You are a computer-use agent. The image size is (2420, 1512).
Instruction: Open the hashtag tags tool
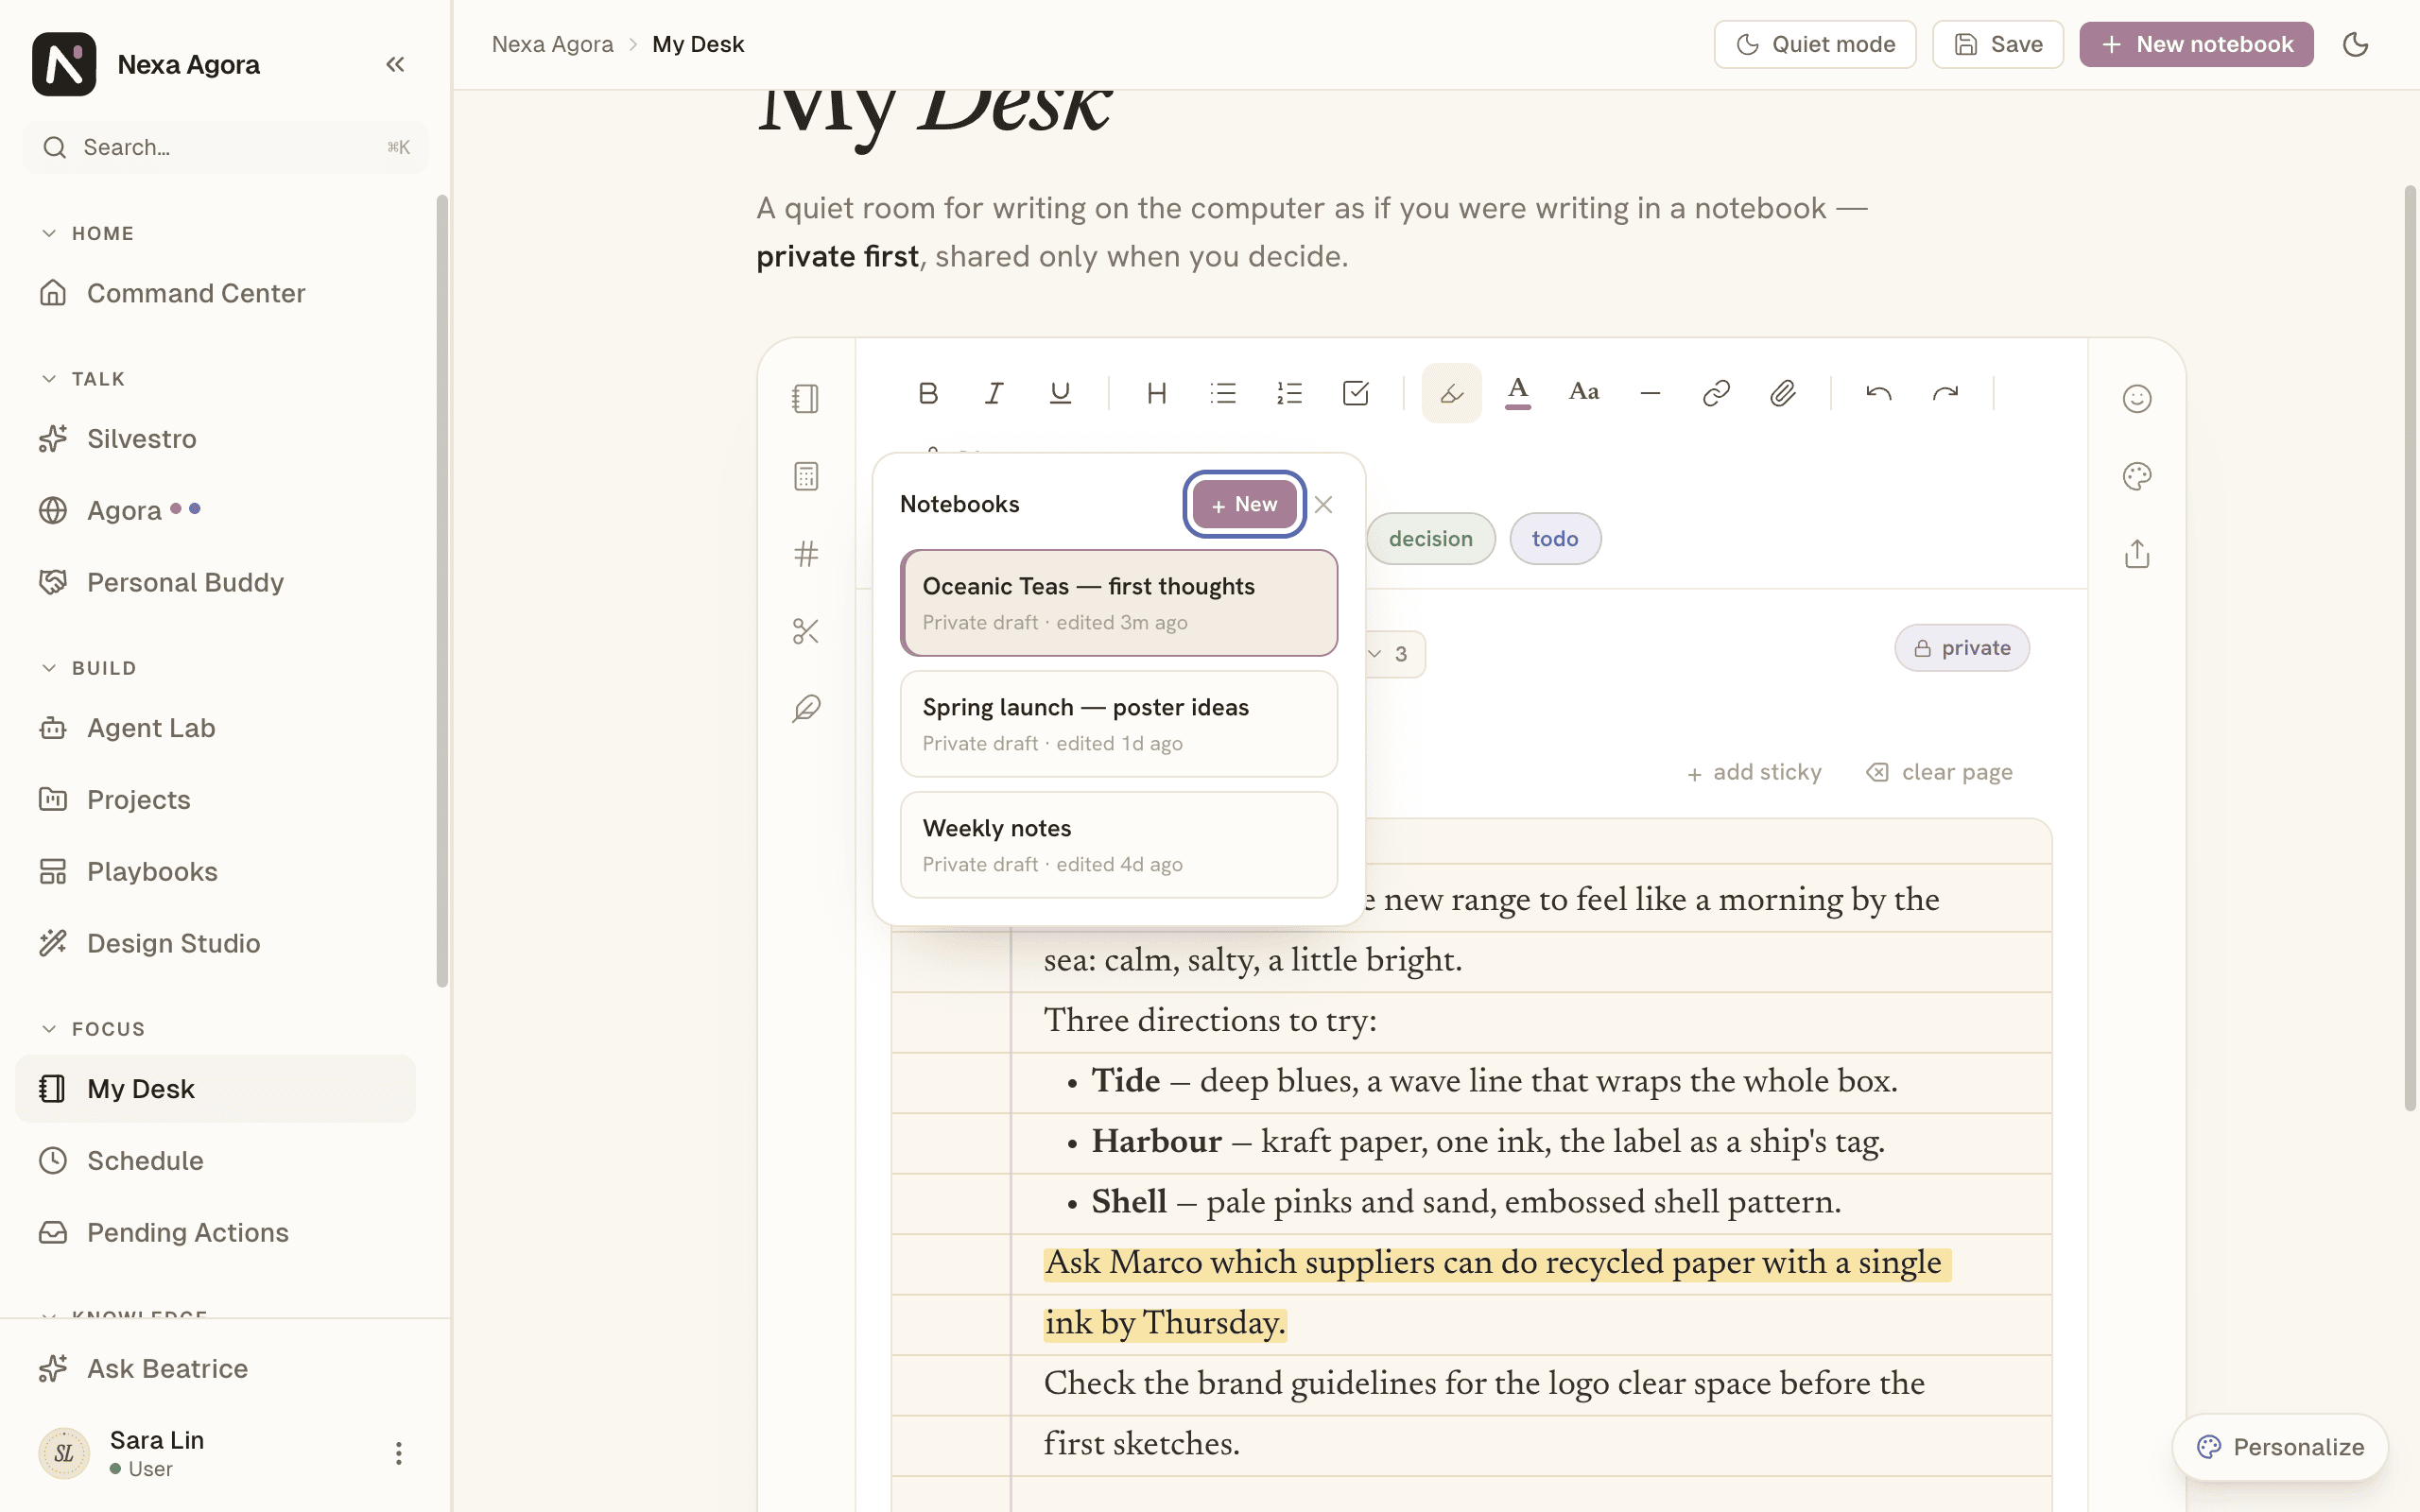point(806,554)
